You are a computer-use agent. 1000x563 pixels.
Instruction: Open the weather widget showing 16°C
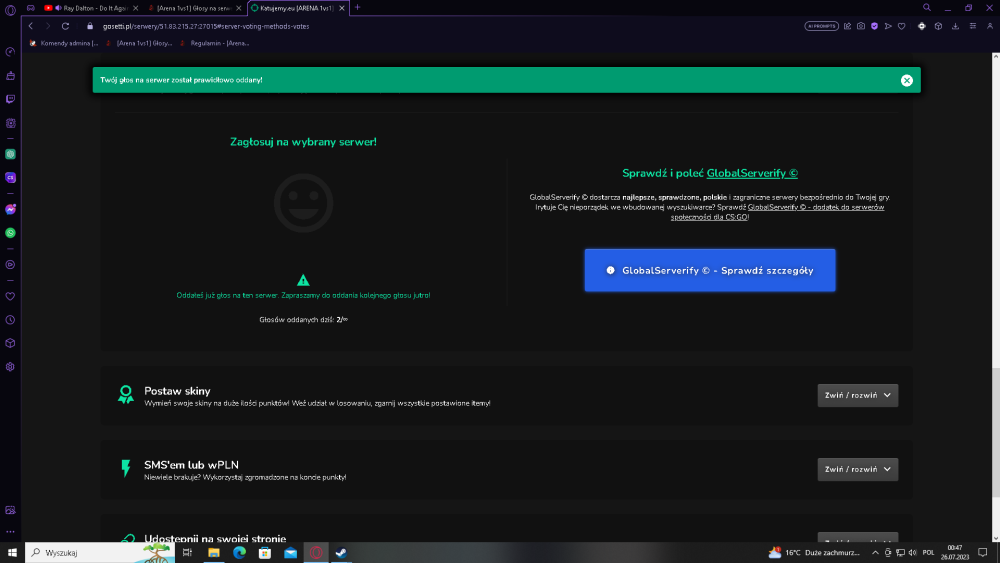coord(814,552)
